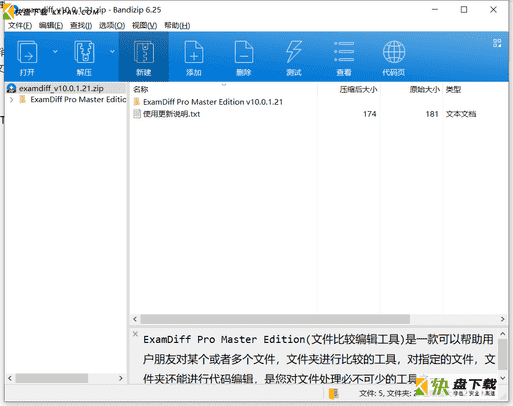Viewport: 513px width, 406px height.
Task: Click the Extract (解压) toolbar icon
Action: pos(84,52)
